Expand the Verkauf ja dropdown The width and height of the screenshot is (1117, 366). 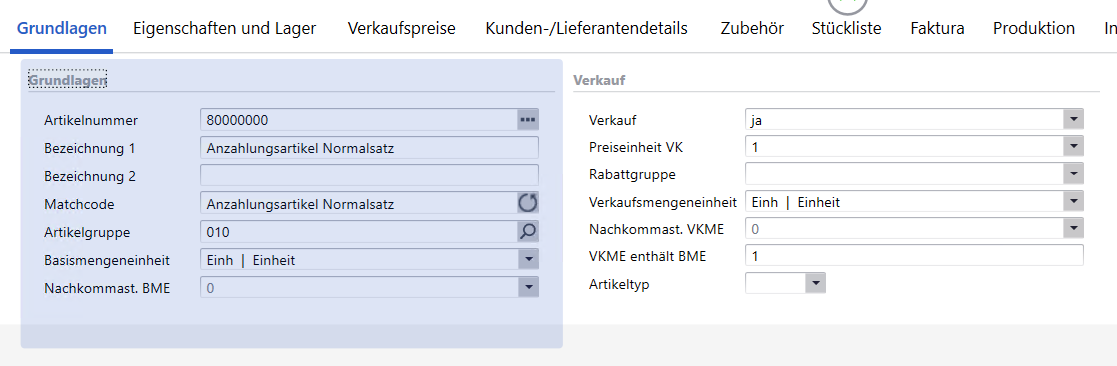click(1073, 120)
